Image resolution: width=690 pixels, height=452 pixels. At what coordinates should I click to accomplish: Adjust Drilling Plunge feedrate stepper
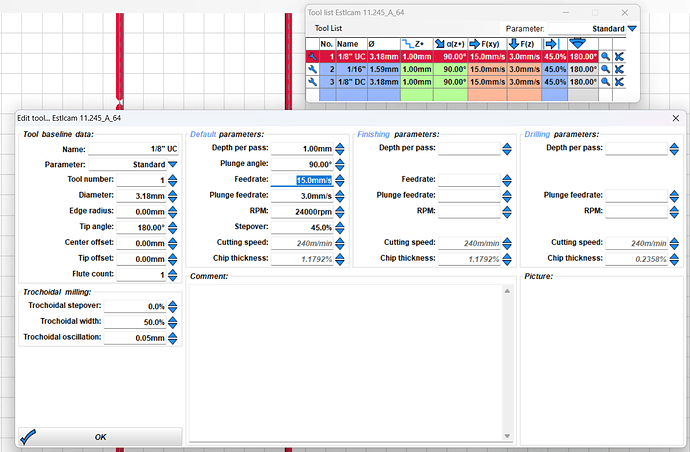674,196
